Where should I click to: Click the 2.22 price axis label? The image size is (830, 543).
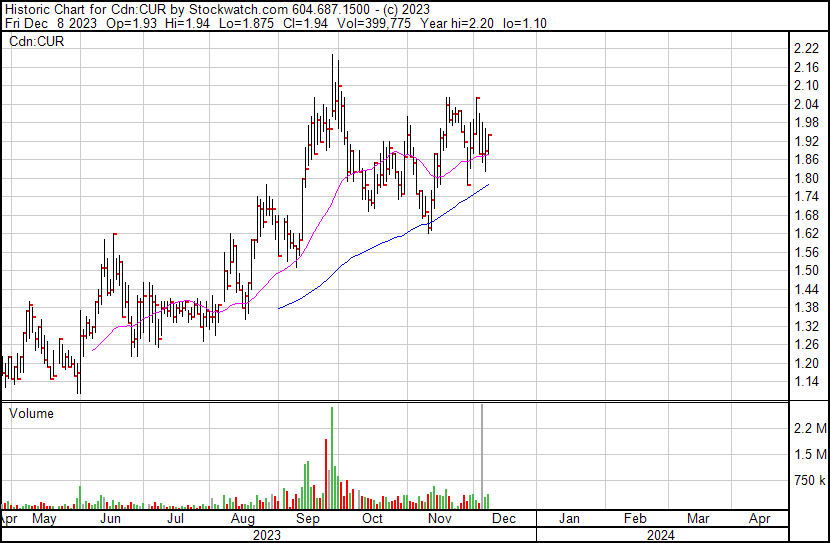[806, 49]
